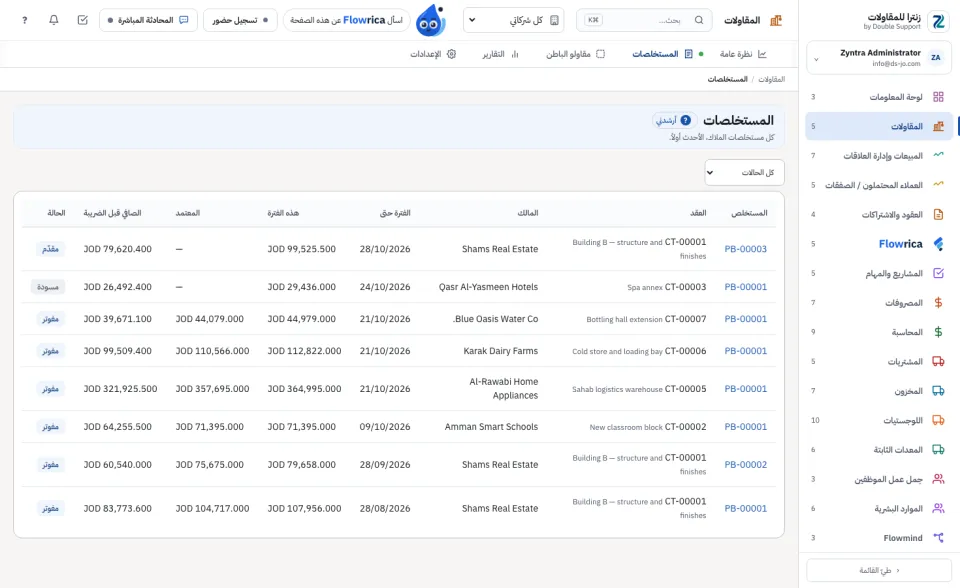The width and height of the screenshot is (960, 588).
Task: Open PB-00001 link for contract CT-00005
Action: click(745, 388)
